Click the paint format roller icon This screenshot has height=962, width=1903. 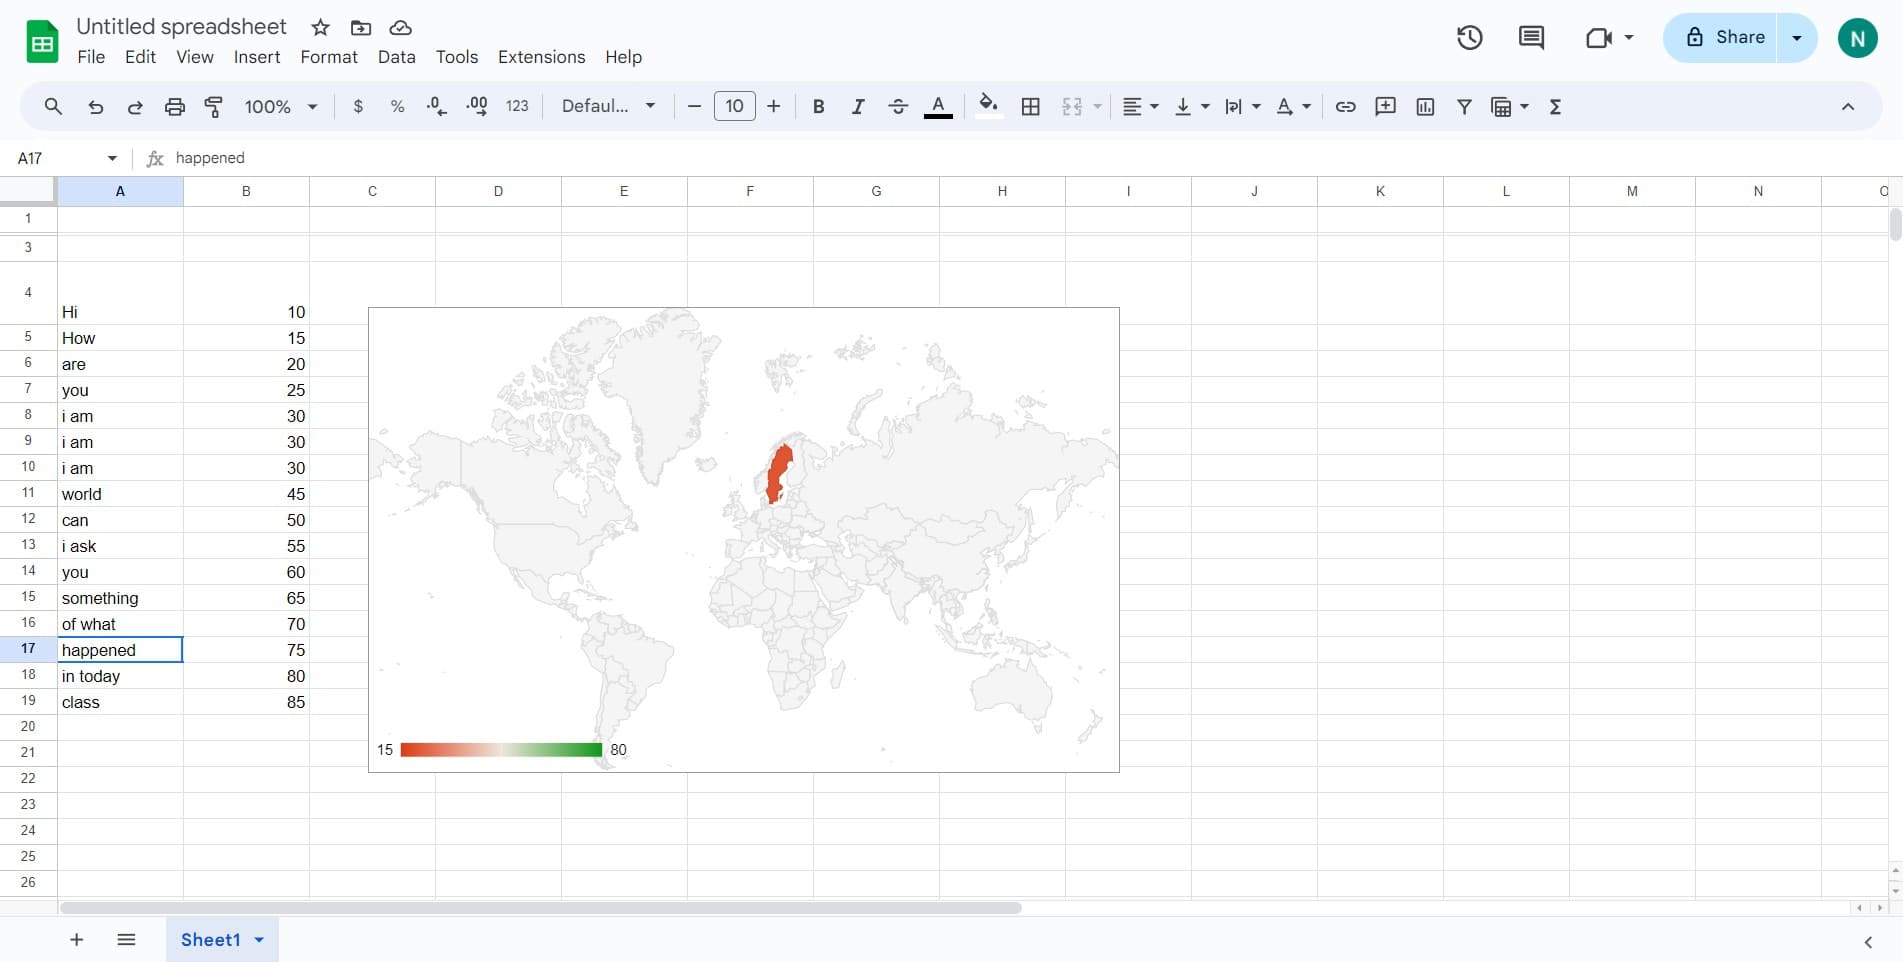[214, 107]
